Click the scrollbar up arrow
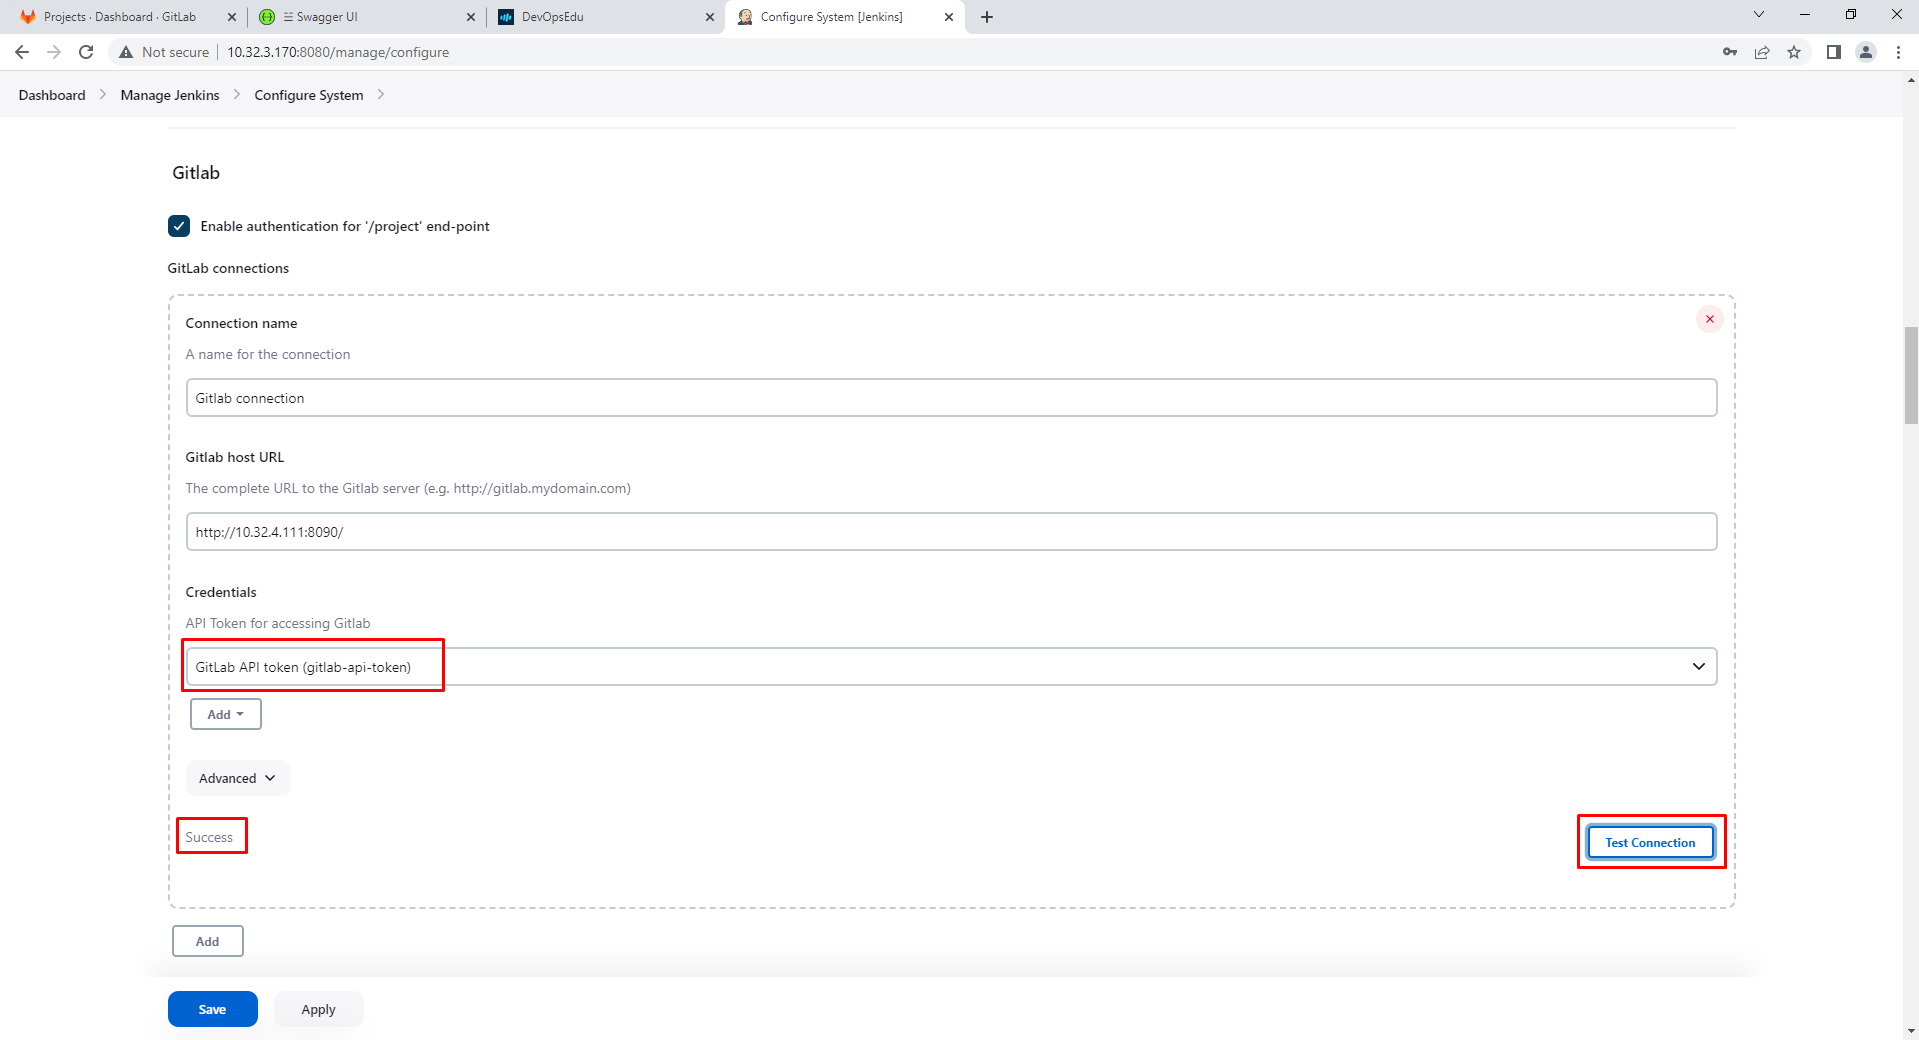This screenshot has height=1040, width=1919. click(x=1911, y=78)
